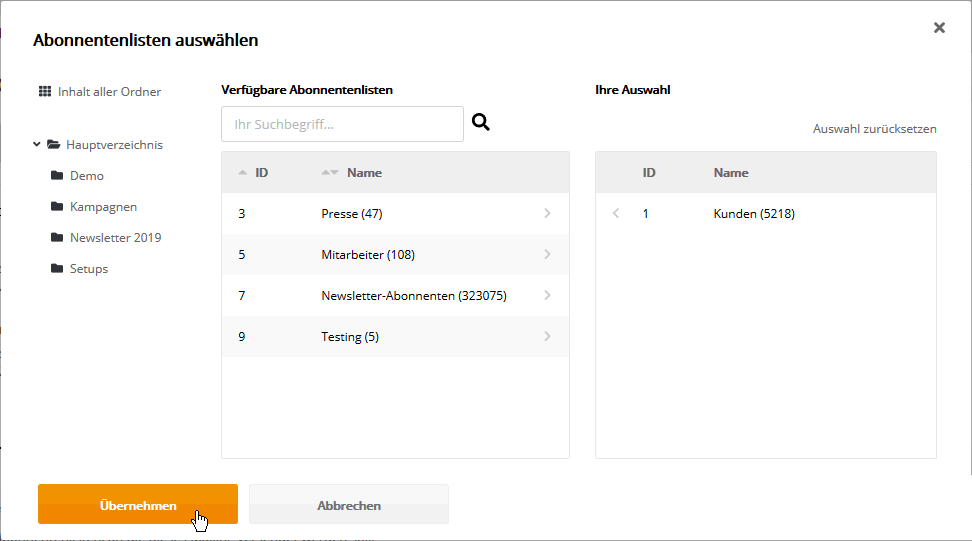Click the Übernehmen button

[138, 504]
